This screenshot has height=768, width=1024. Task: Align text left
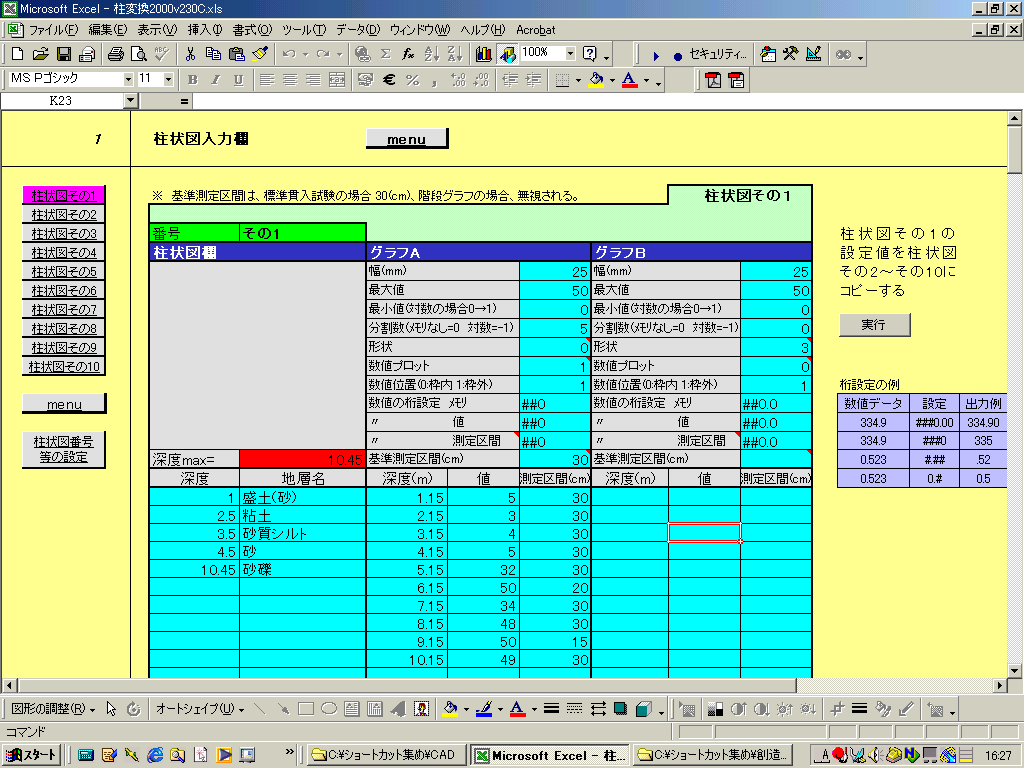coord(266,80)
